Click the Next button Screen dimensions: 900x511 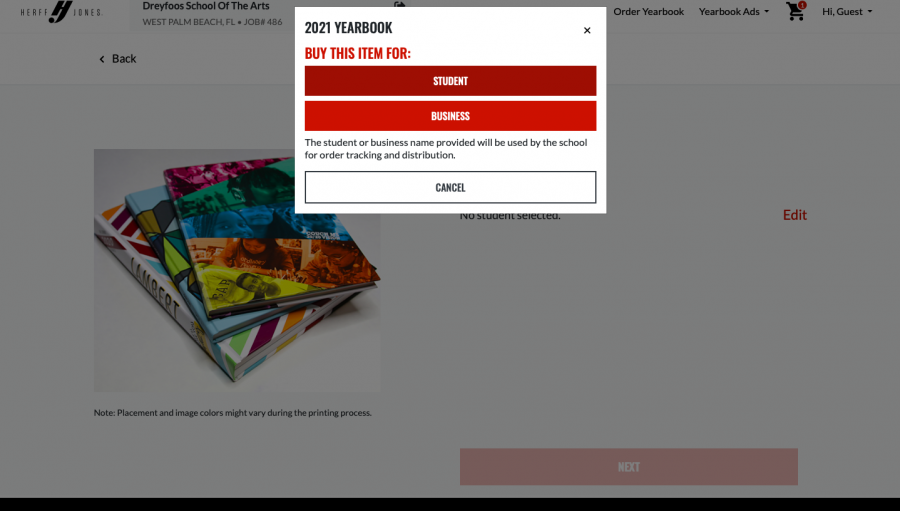point(629,467)
